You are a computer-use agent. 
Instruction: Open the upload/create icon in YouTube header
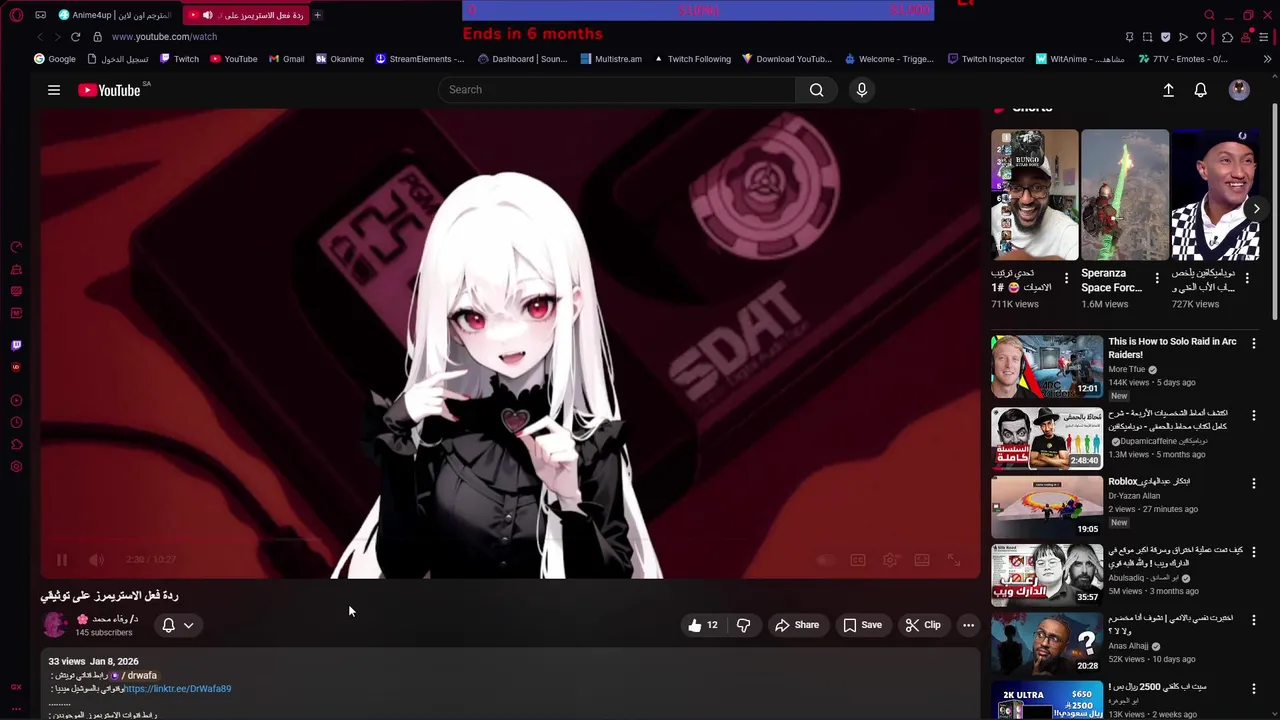(x=1168, y=90)
